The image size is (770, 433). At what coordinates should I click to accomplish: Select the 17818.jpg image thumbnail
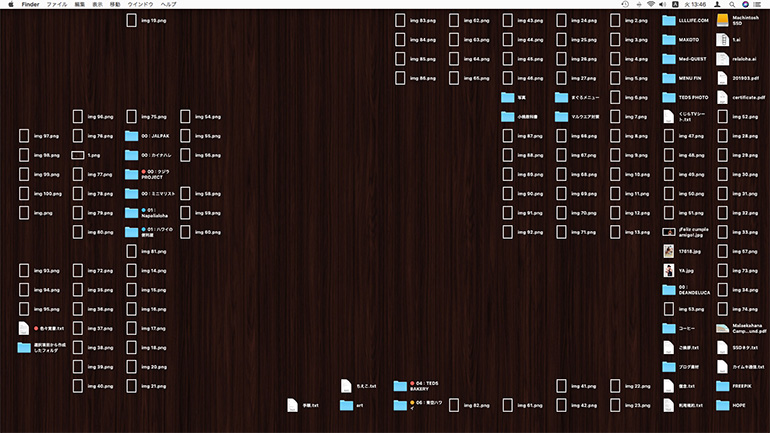click(x=669, y=251)
